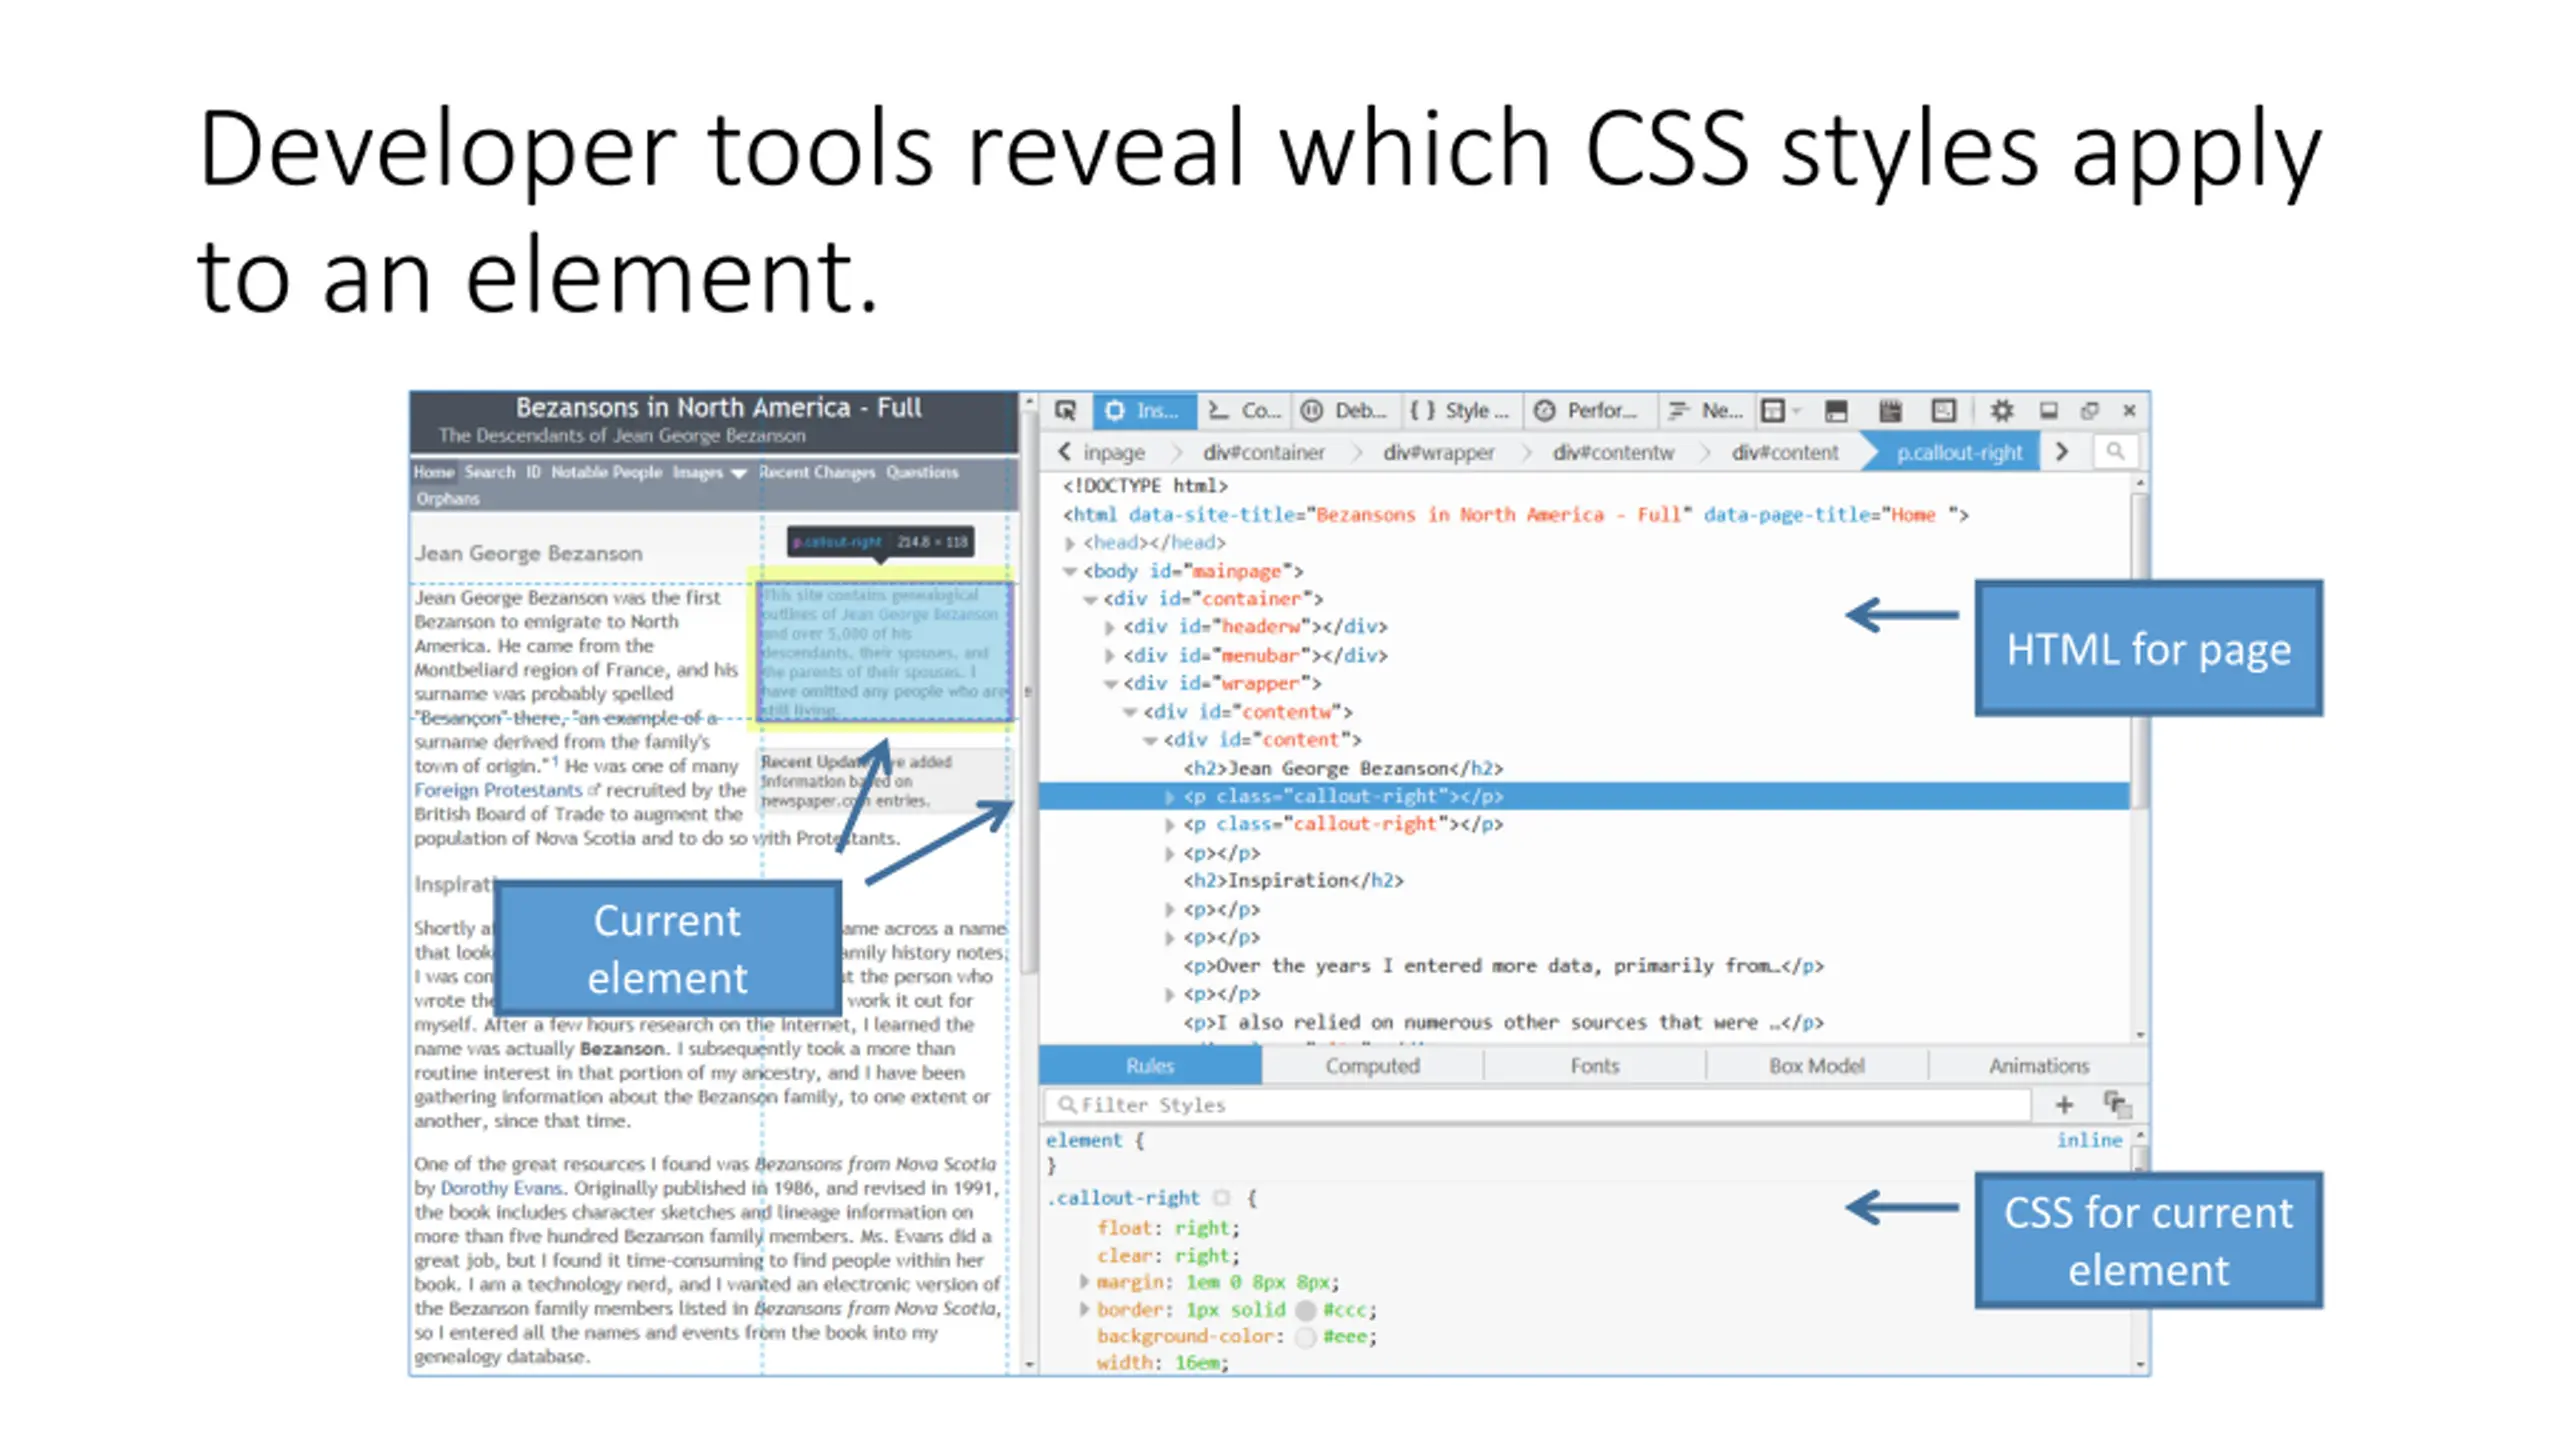Switch to the Performance panel
The image size is (2560, 1440).
tap(1586, 410)
